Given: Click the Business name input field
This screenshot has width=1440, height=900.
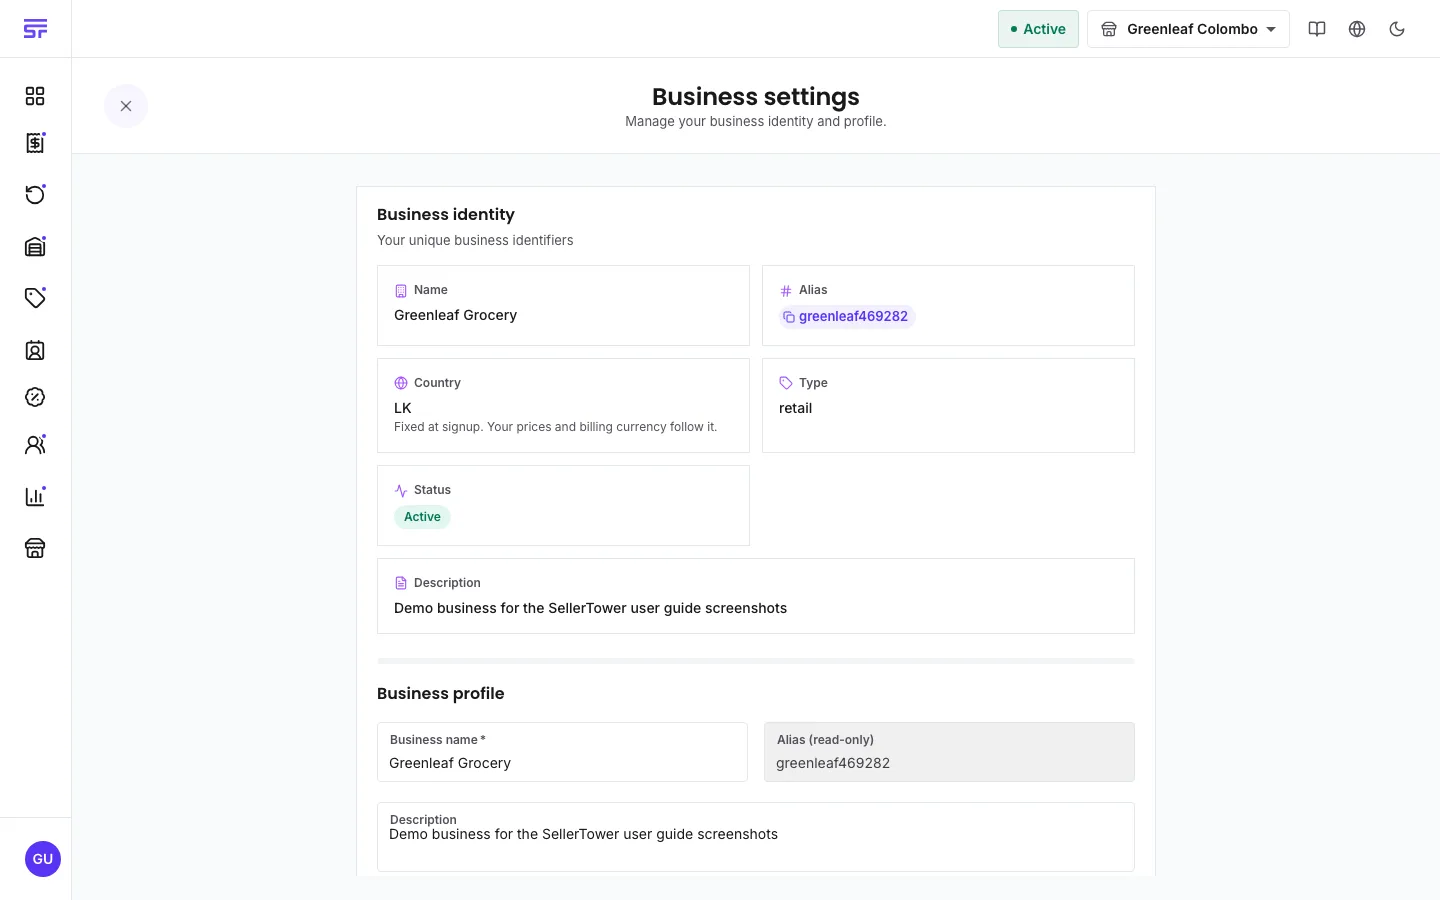Looking at the screenshot, I should (x=562, y=752).
